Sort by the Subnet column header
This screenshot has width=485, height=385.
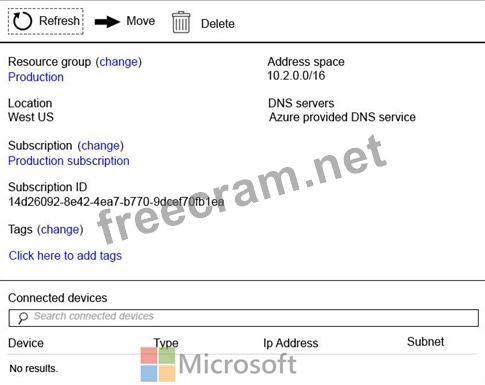[x=425, y=342]
